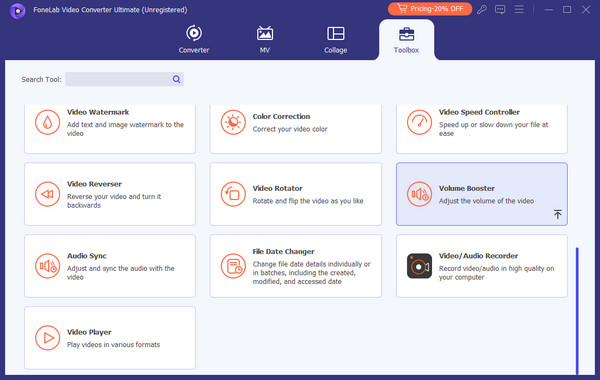Select the Video Reverser rewind icon

tap(47, 194)
